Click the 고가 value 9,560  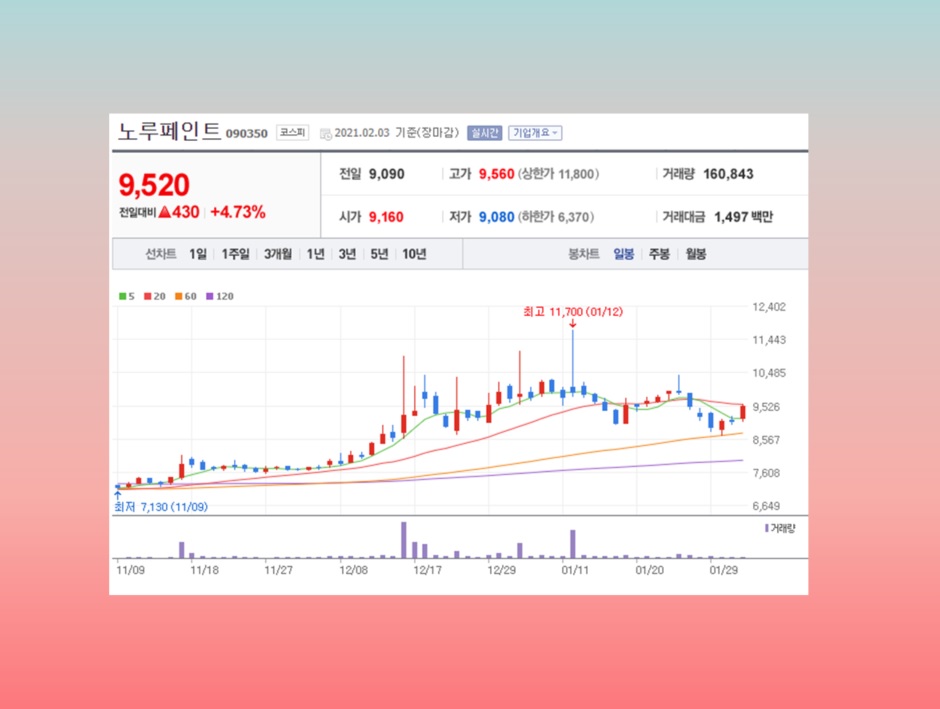[x=496, y=174]
